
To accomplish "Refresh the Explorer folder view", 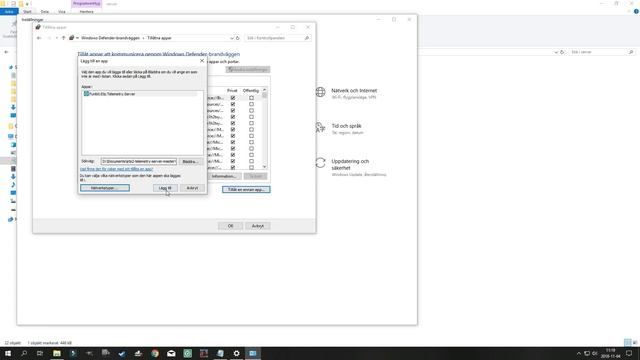I will (x=562, y=52).
